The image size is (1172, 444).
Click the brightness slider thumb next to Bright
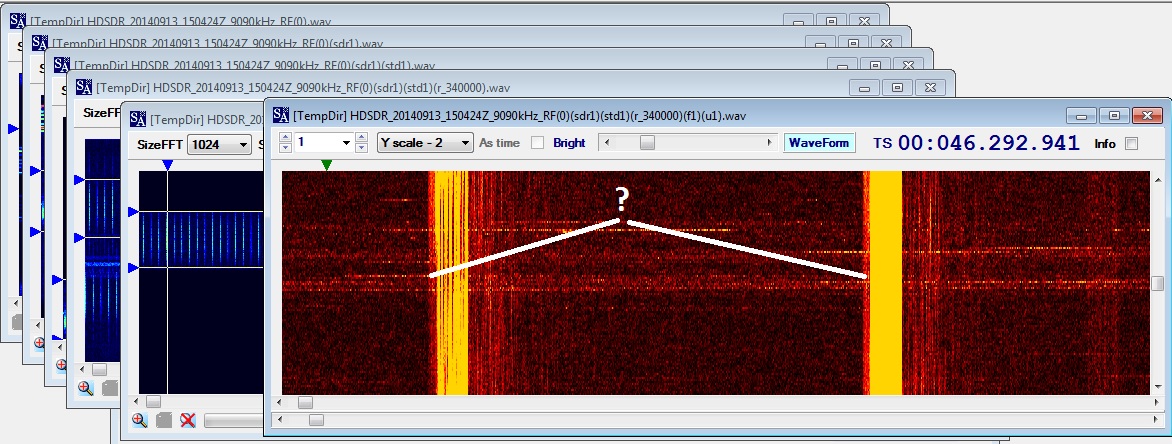pyautogui.click(x=647, y=143)
